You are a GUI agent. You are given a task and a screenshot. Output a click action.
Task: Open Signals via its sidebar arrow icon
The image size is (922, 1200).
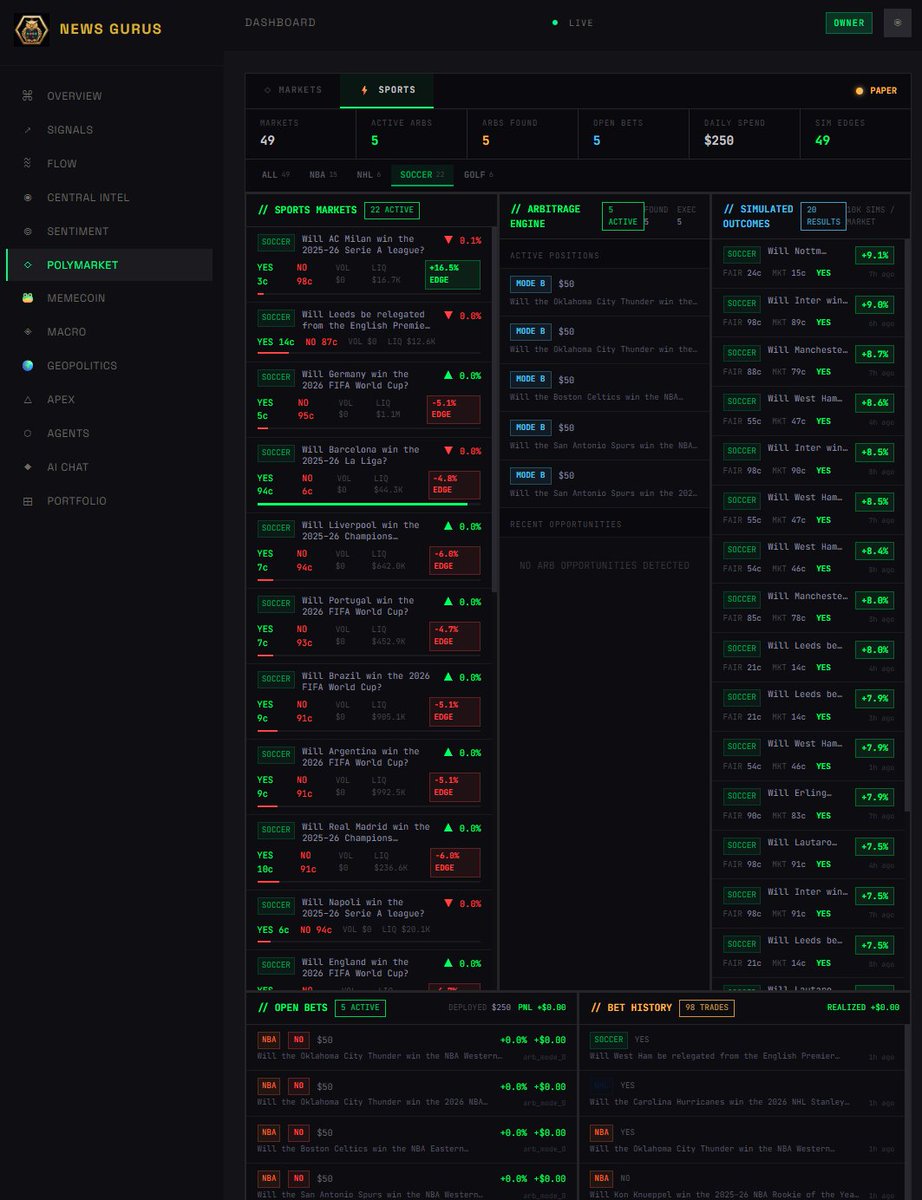pos(28,130)
